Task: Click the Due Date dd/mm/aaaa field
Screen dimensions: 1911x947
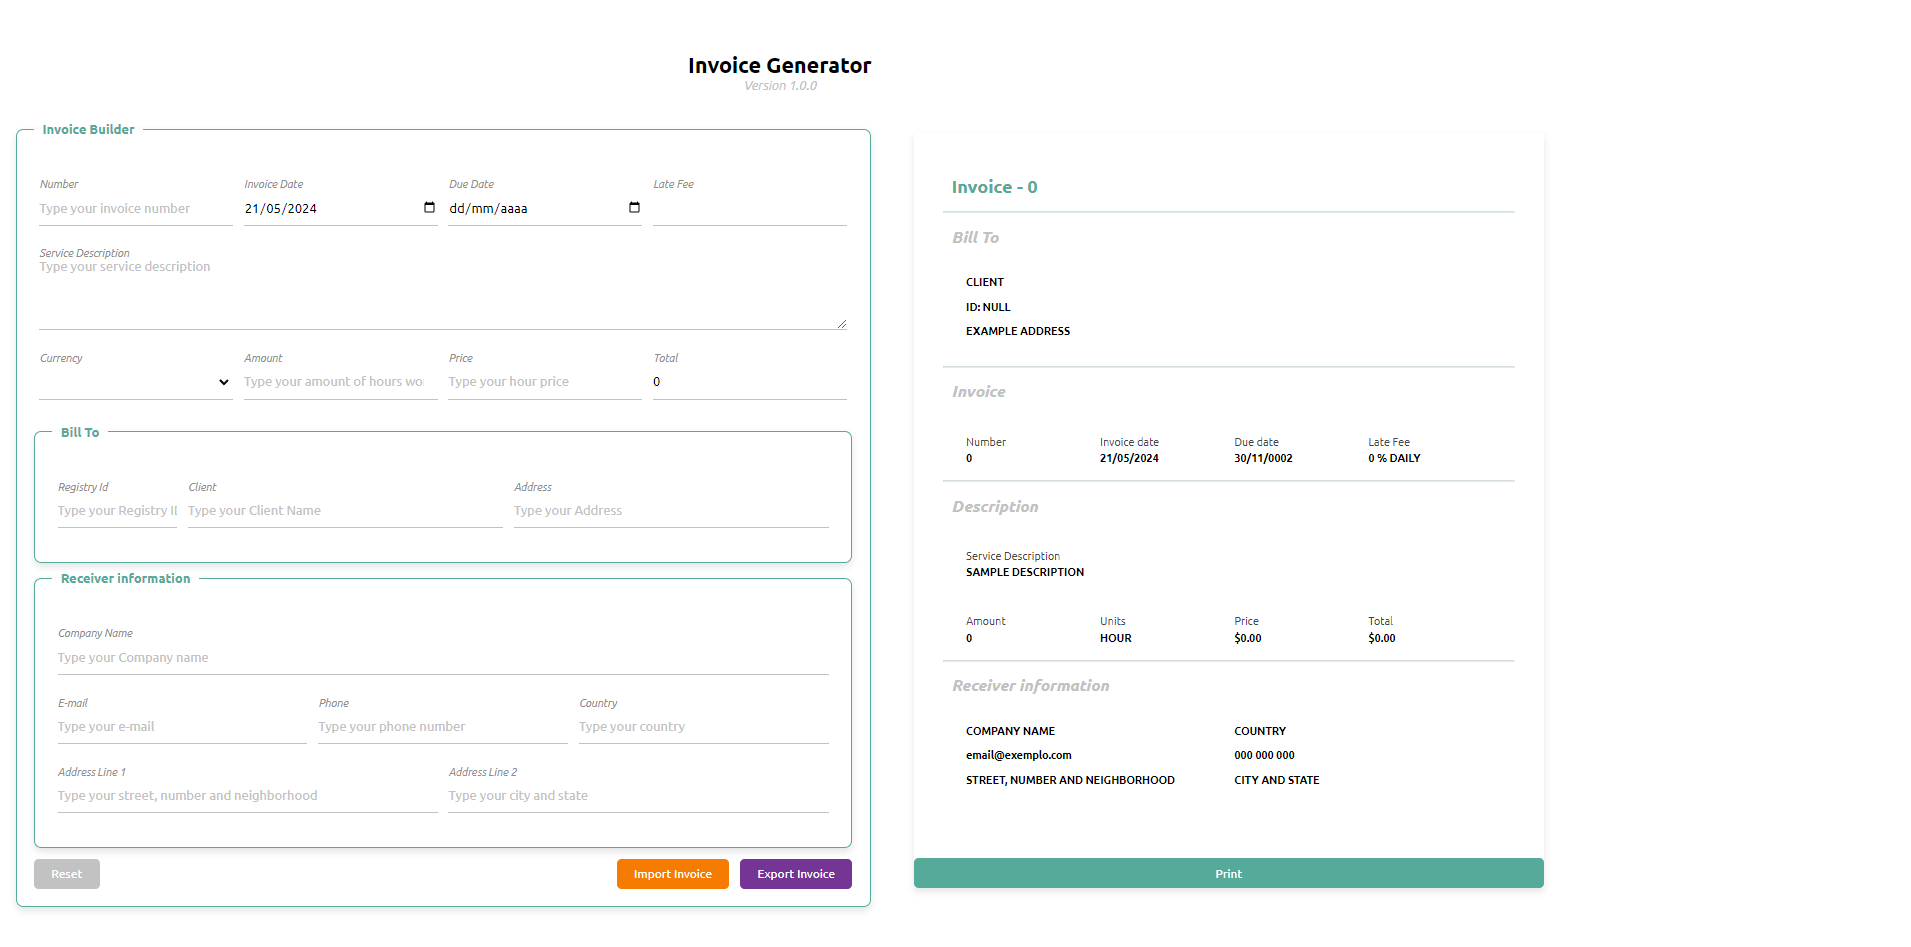Action: point(545,209)
